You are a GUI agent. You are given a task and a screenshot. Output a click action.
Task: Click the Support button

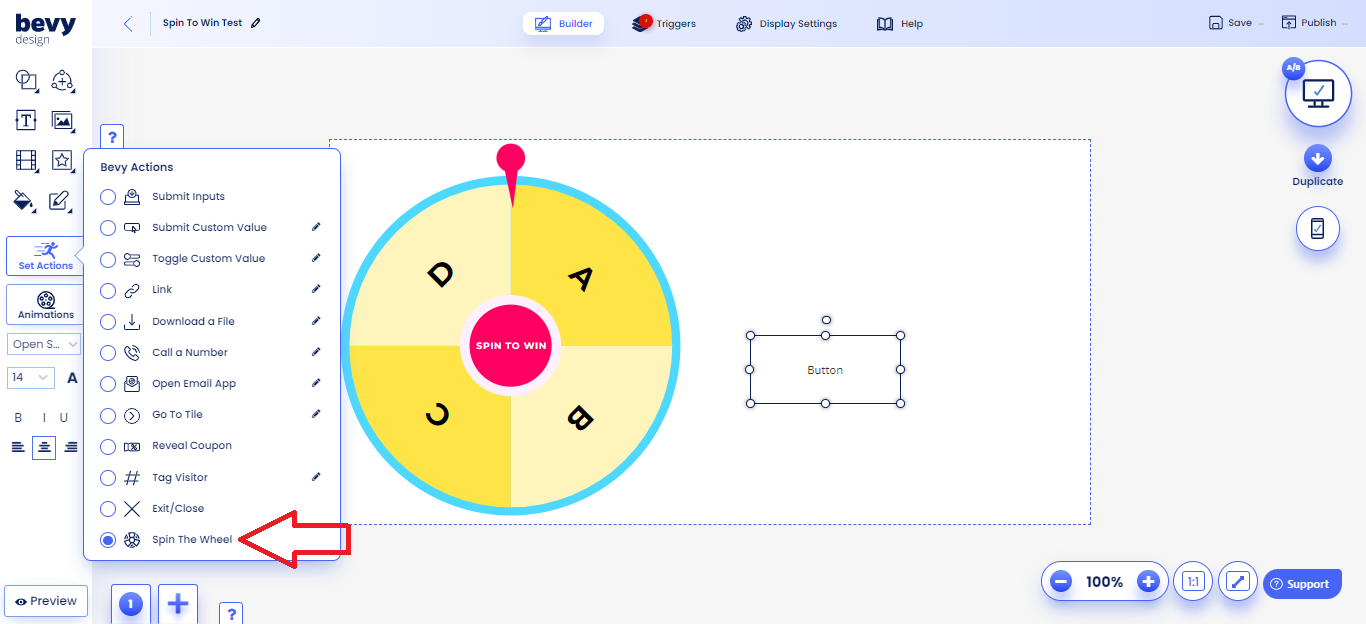(1302, 582)
